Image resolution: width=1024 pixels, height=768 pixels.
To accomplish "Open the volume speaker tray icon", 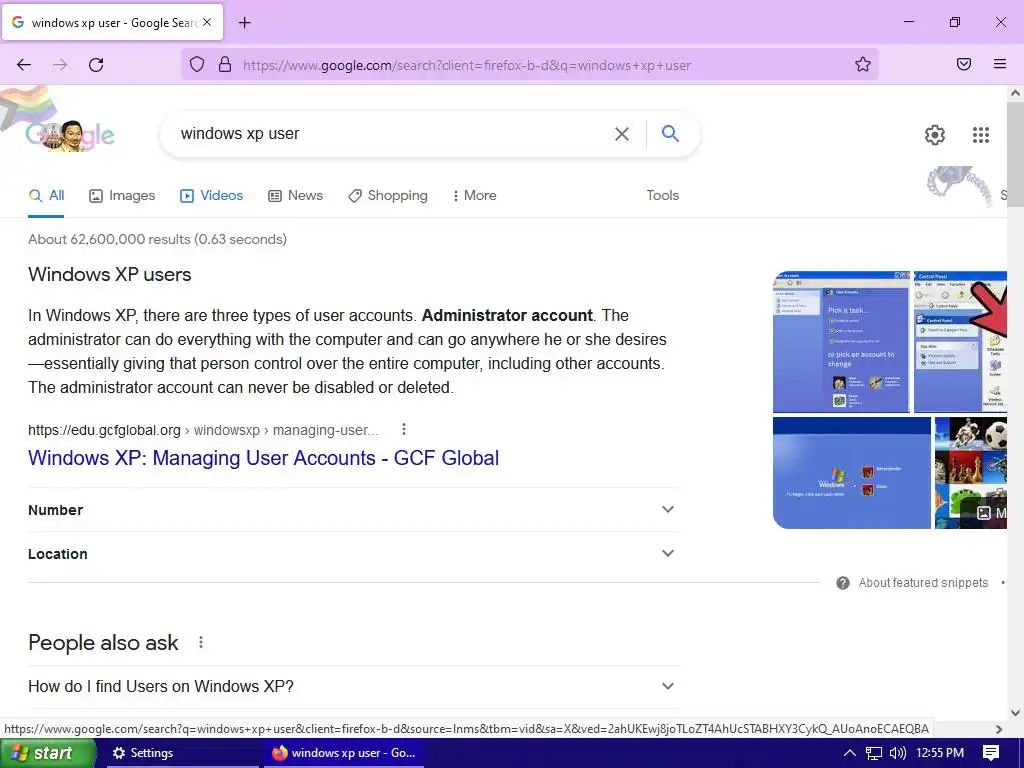I will point(897,753).
